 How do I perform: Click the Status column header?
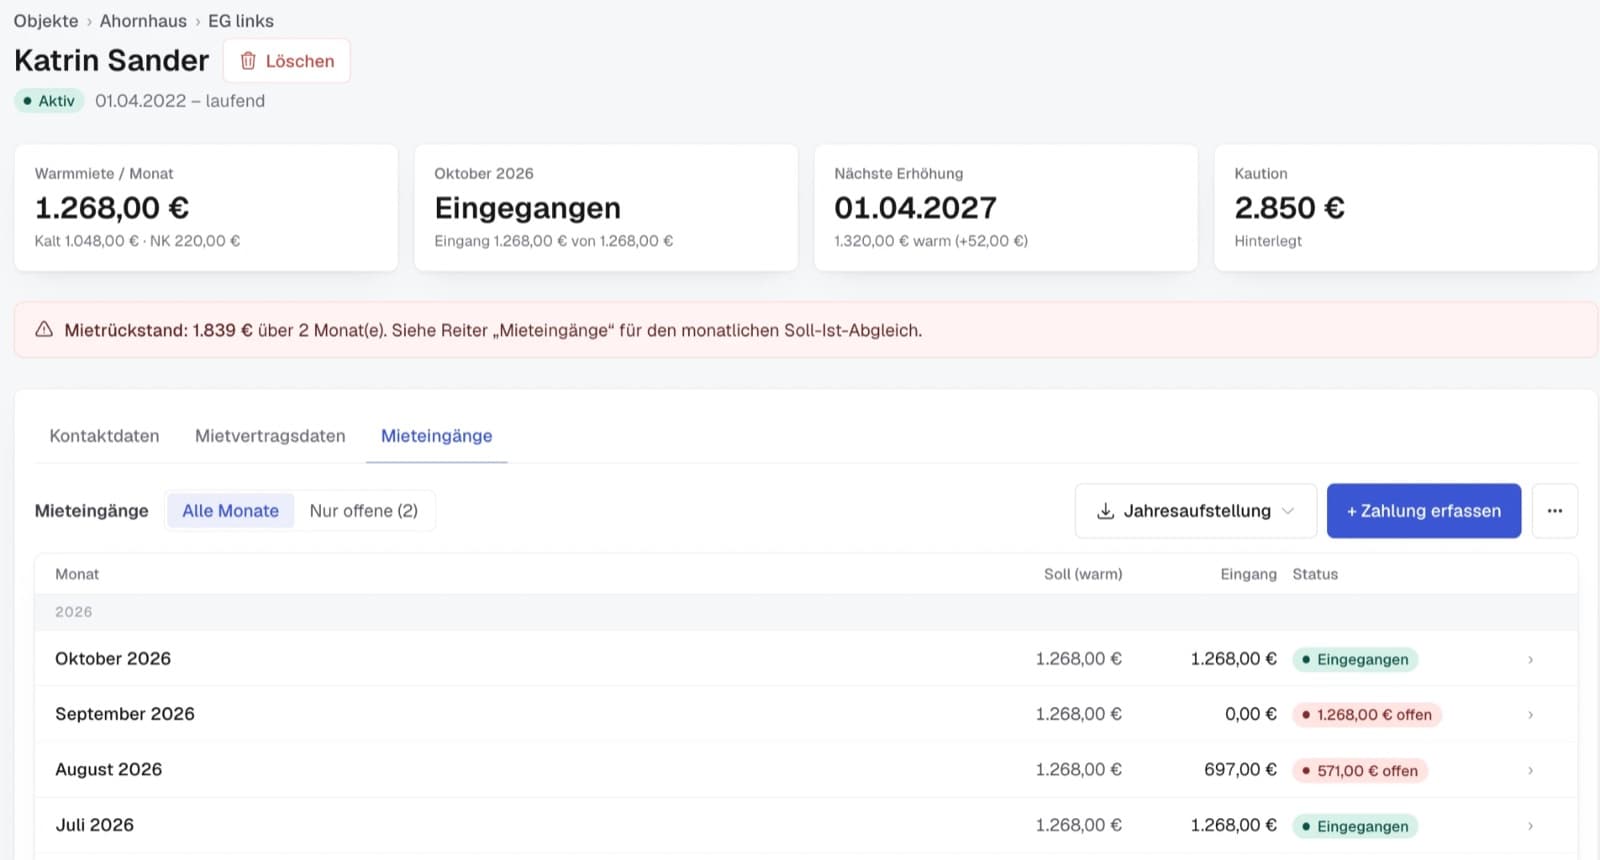(x=1315, y=574)
